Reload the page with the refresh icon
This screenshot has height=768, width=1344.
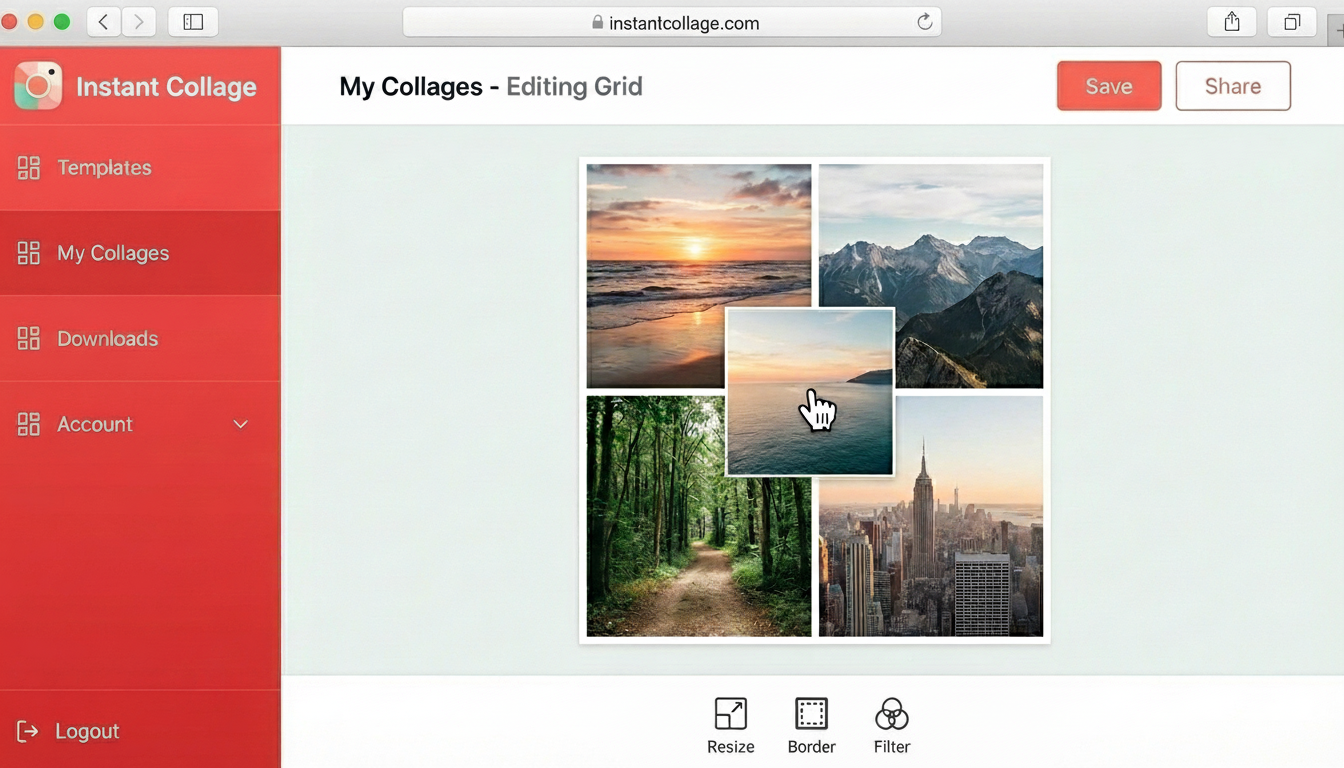point(925,21)
